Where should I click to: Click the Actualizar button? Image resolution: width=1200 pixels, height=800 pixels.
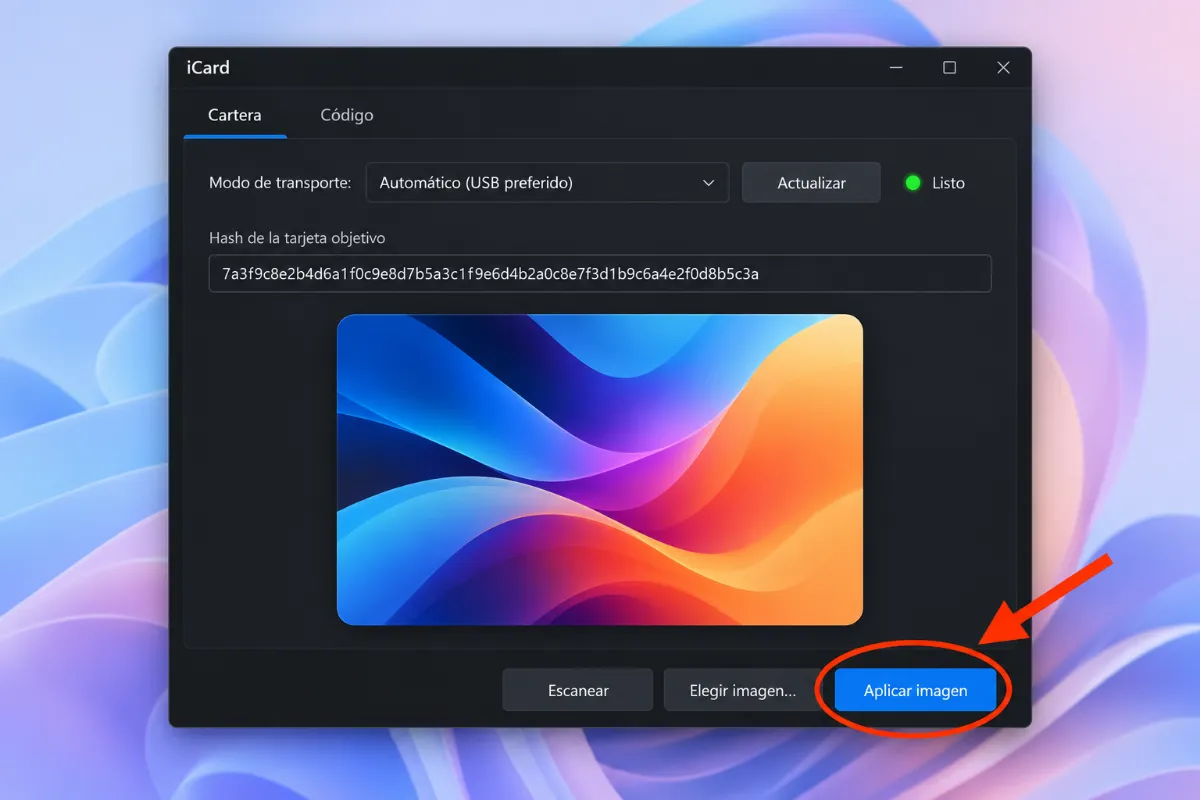(x=811, y=183)
